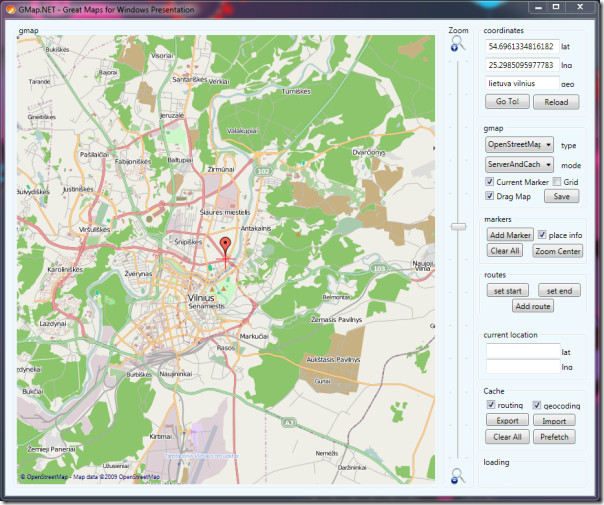This screenshot has height=505, width=604.
Task: Click the Import cache button
Action: click(x=554, y=421)
